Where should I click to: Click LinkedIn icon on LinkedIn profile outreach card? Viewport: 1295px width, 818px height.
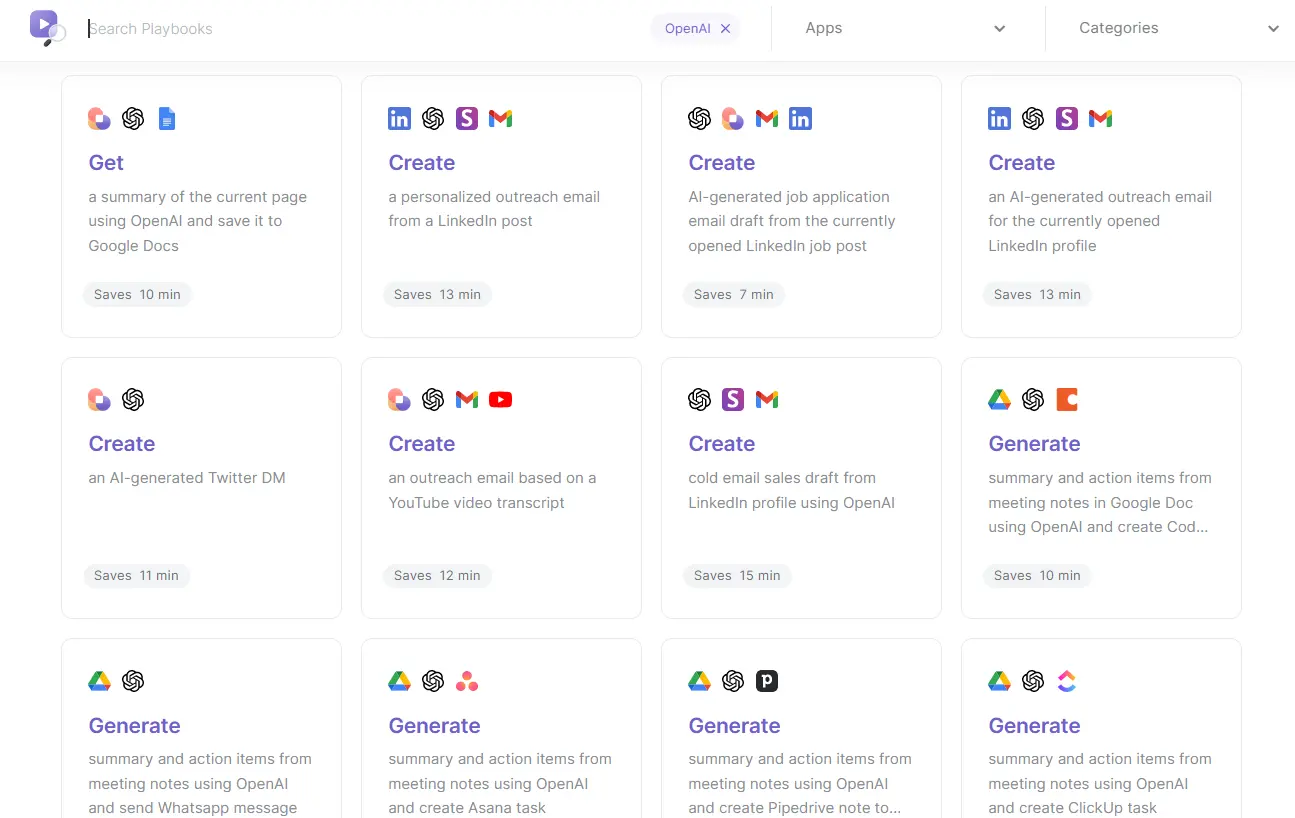click(x=999, y=119)
